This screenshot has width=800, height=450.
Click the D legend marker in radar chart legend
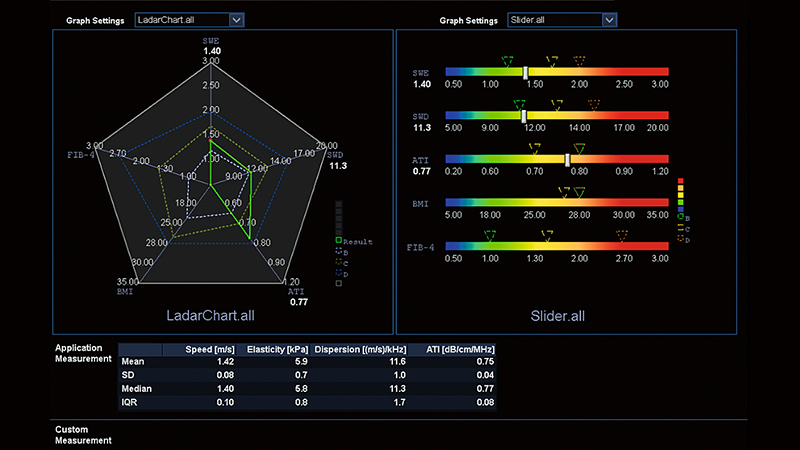coord(339,272)
